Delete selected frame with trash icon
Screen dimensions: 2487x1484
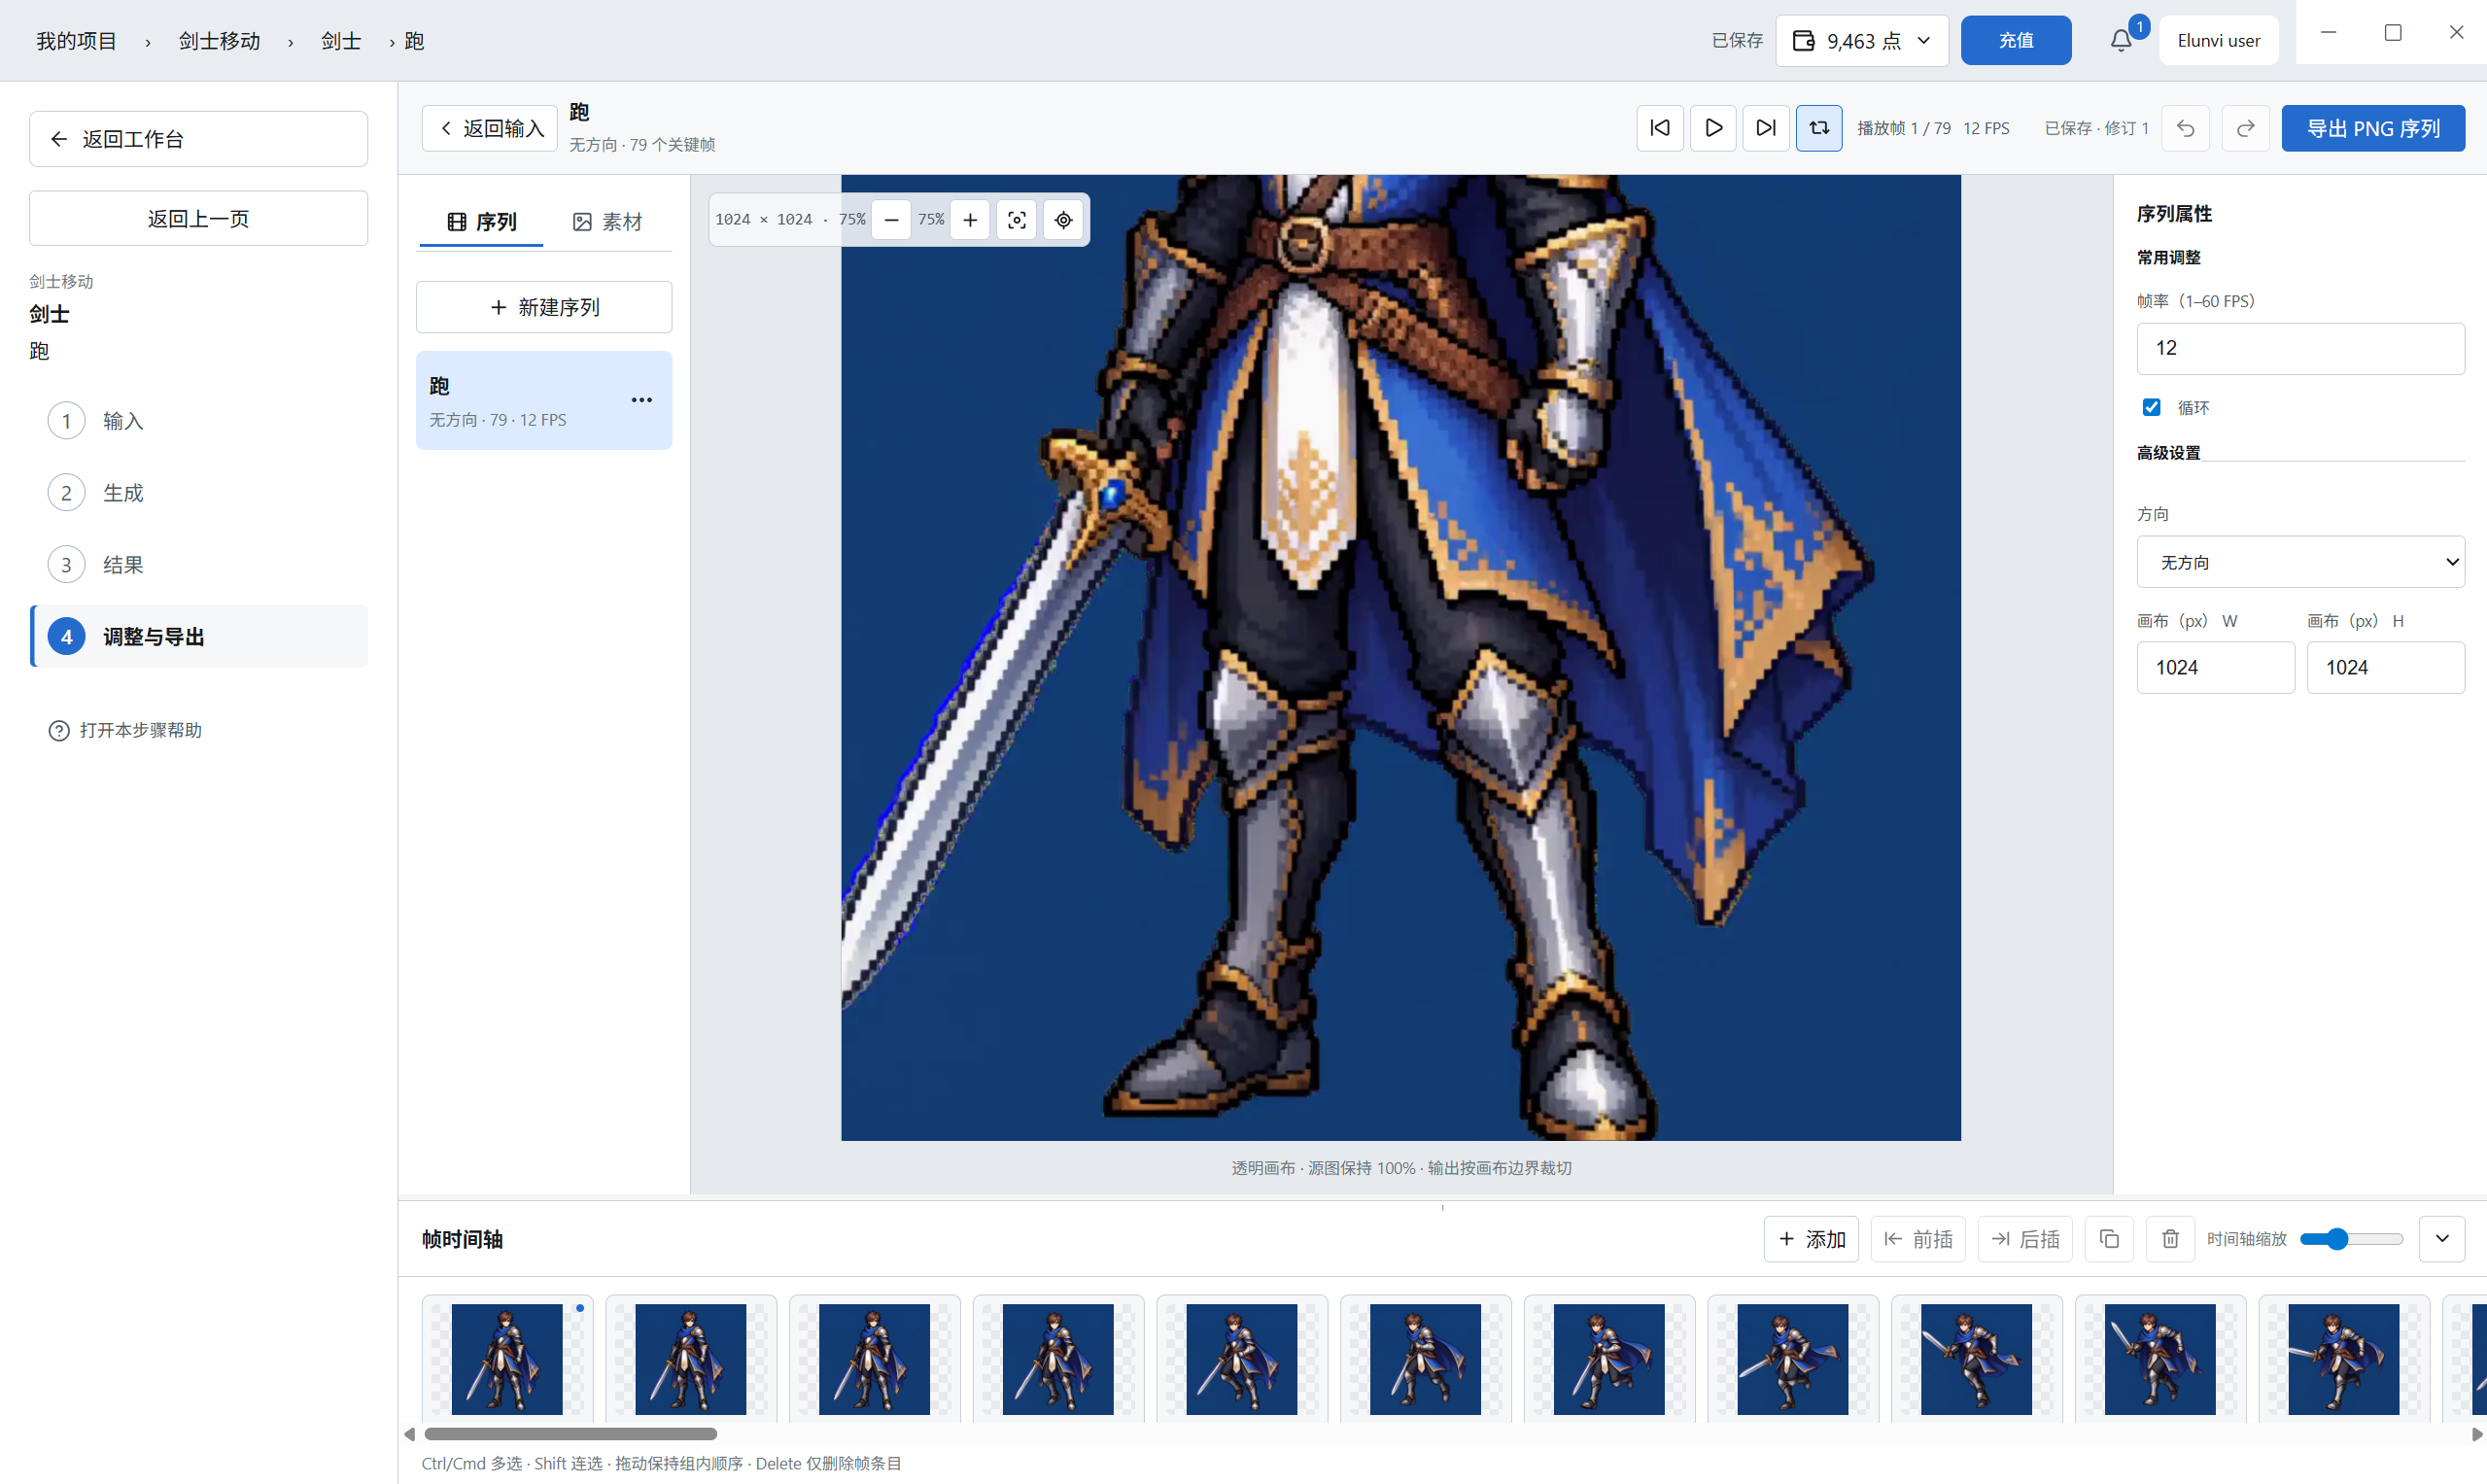point(2171,1239)
